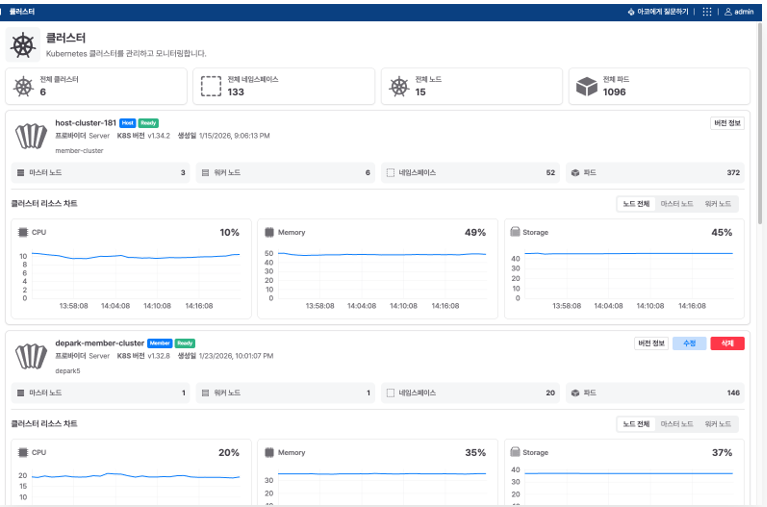Open the apps grid icon in top bar

(707, 12)
